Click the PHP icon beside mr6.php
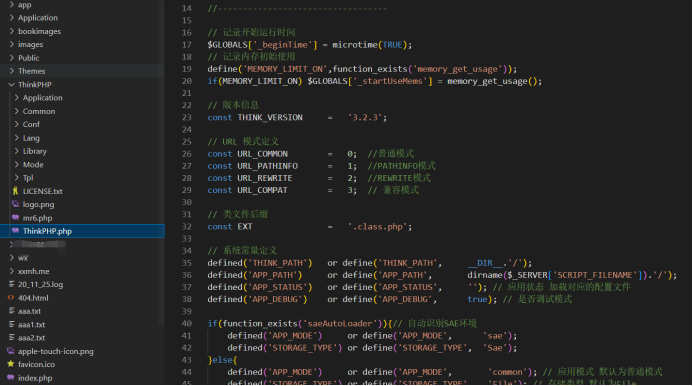 click(15, 218)
